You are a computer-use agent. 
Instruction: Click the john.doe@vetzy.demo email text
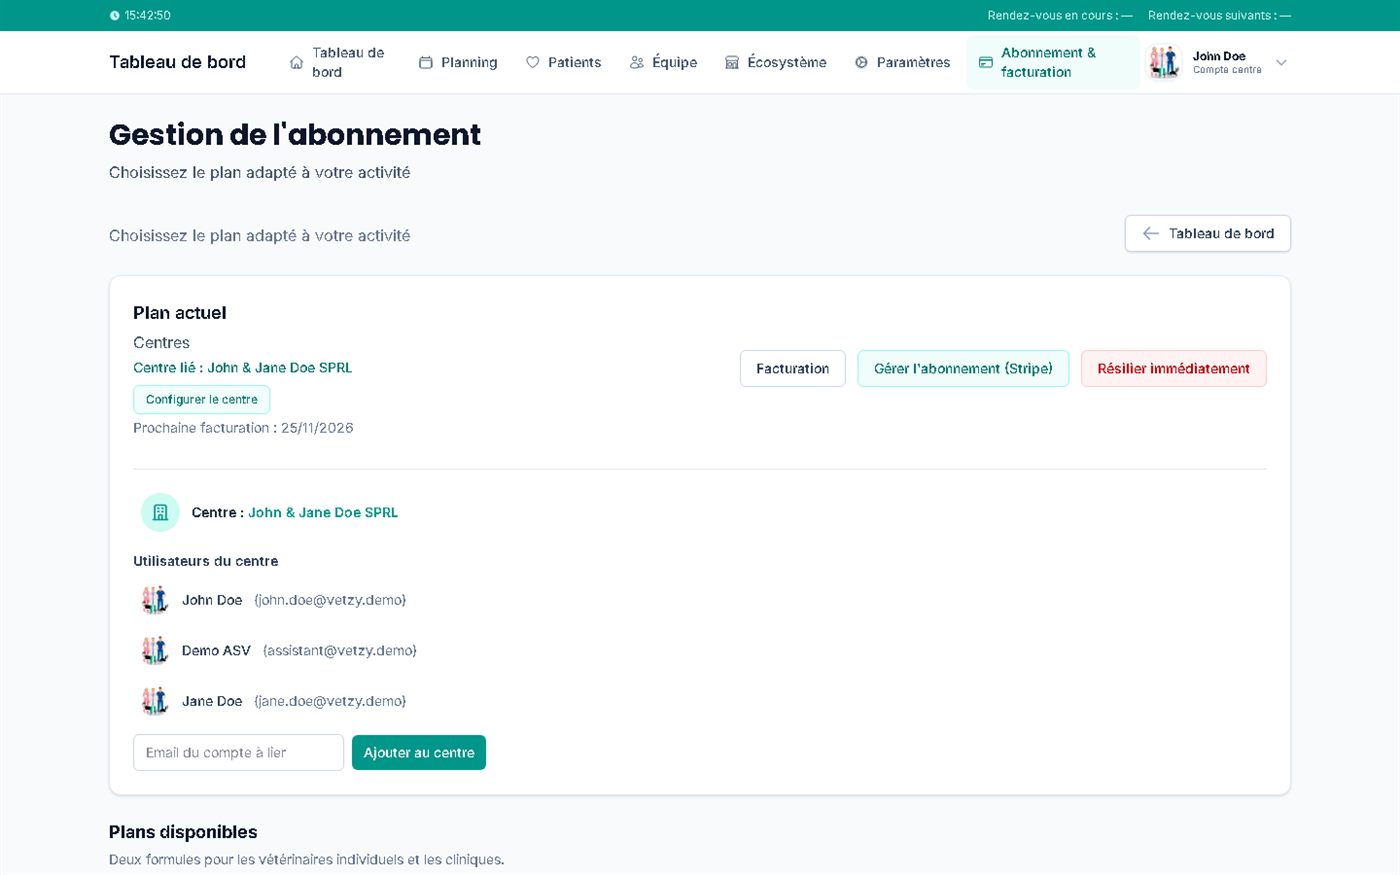click(330, 600)
